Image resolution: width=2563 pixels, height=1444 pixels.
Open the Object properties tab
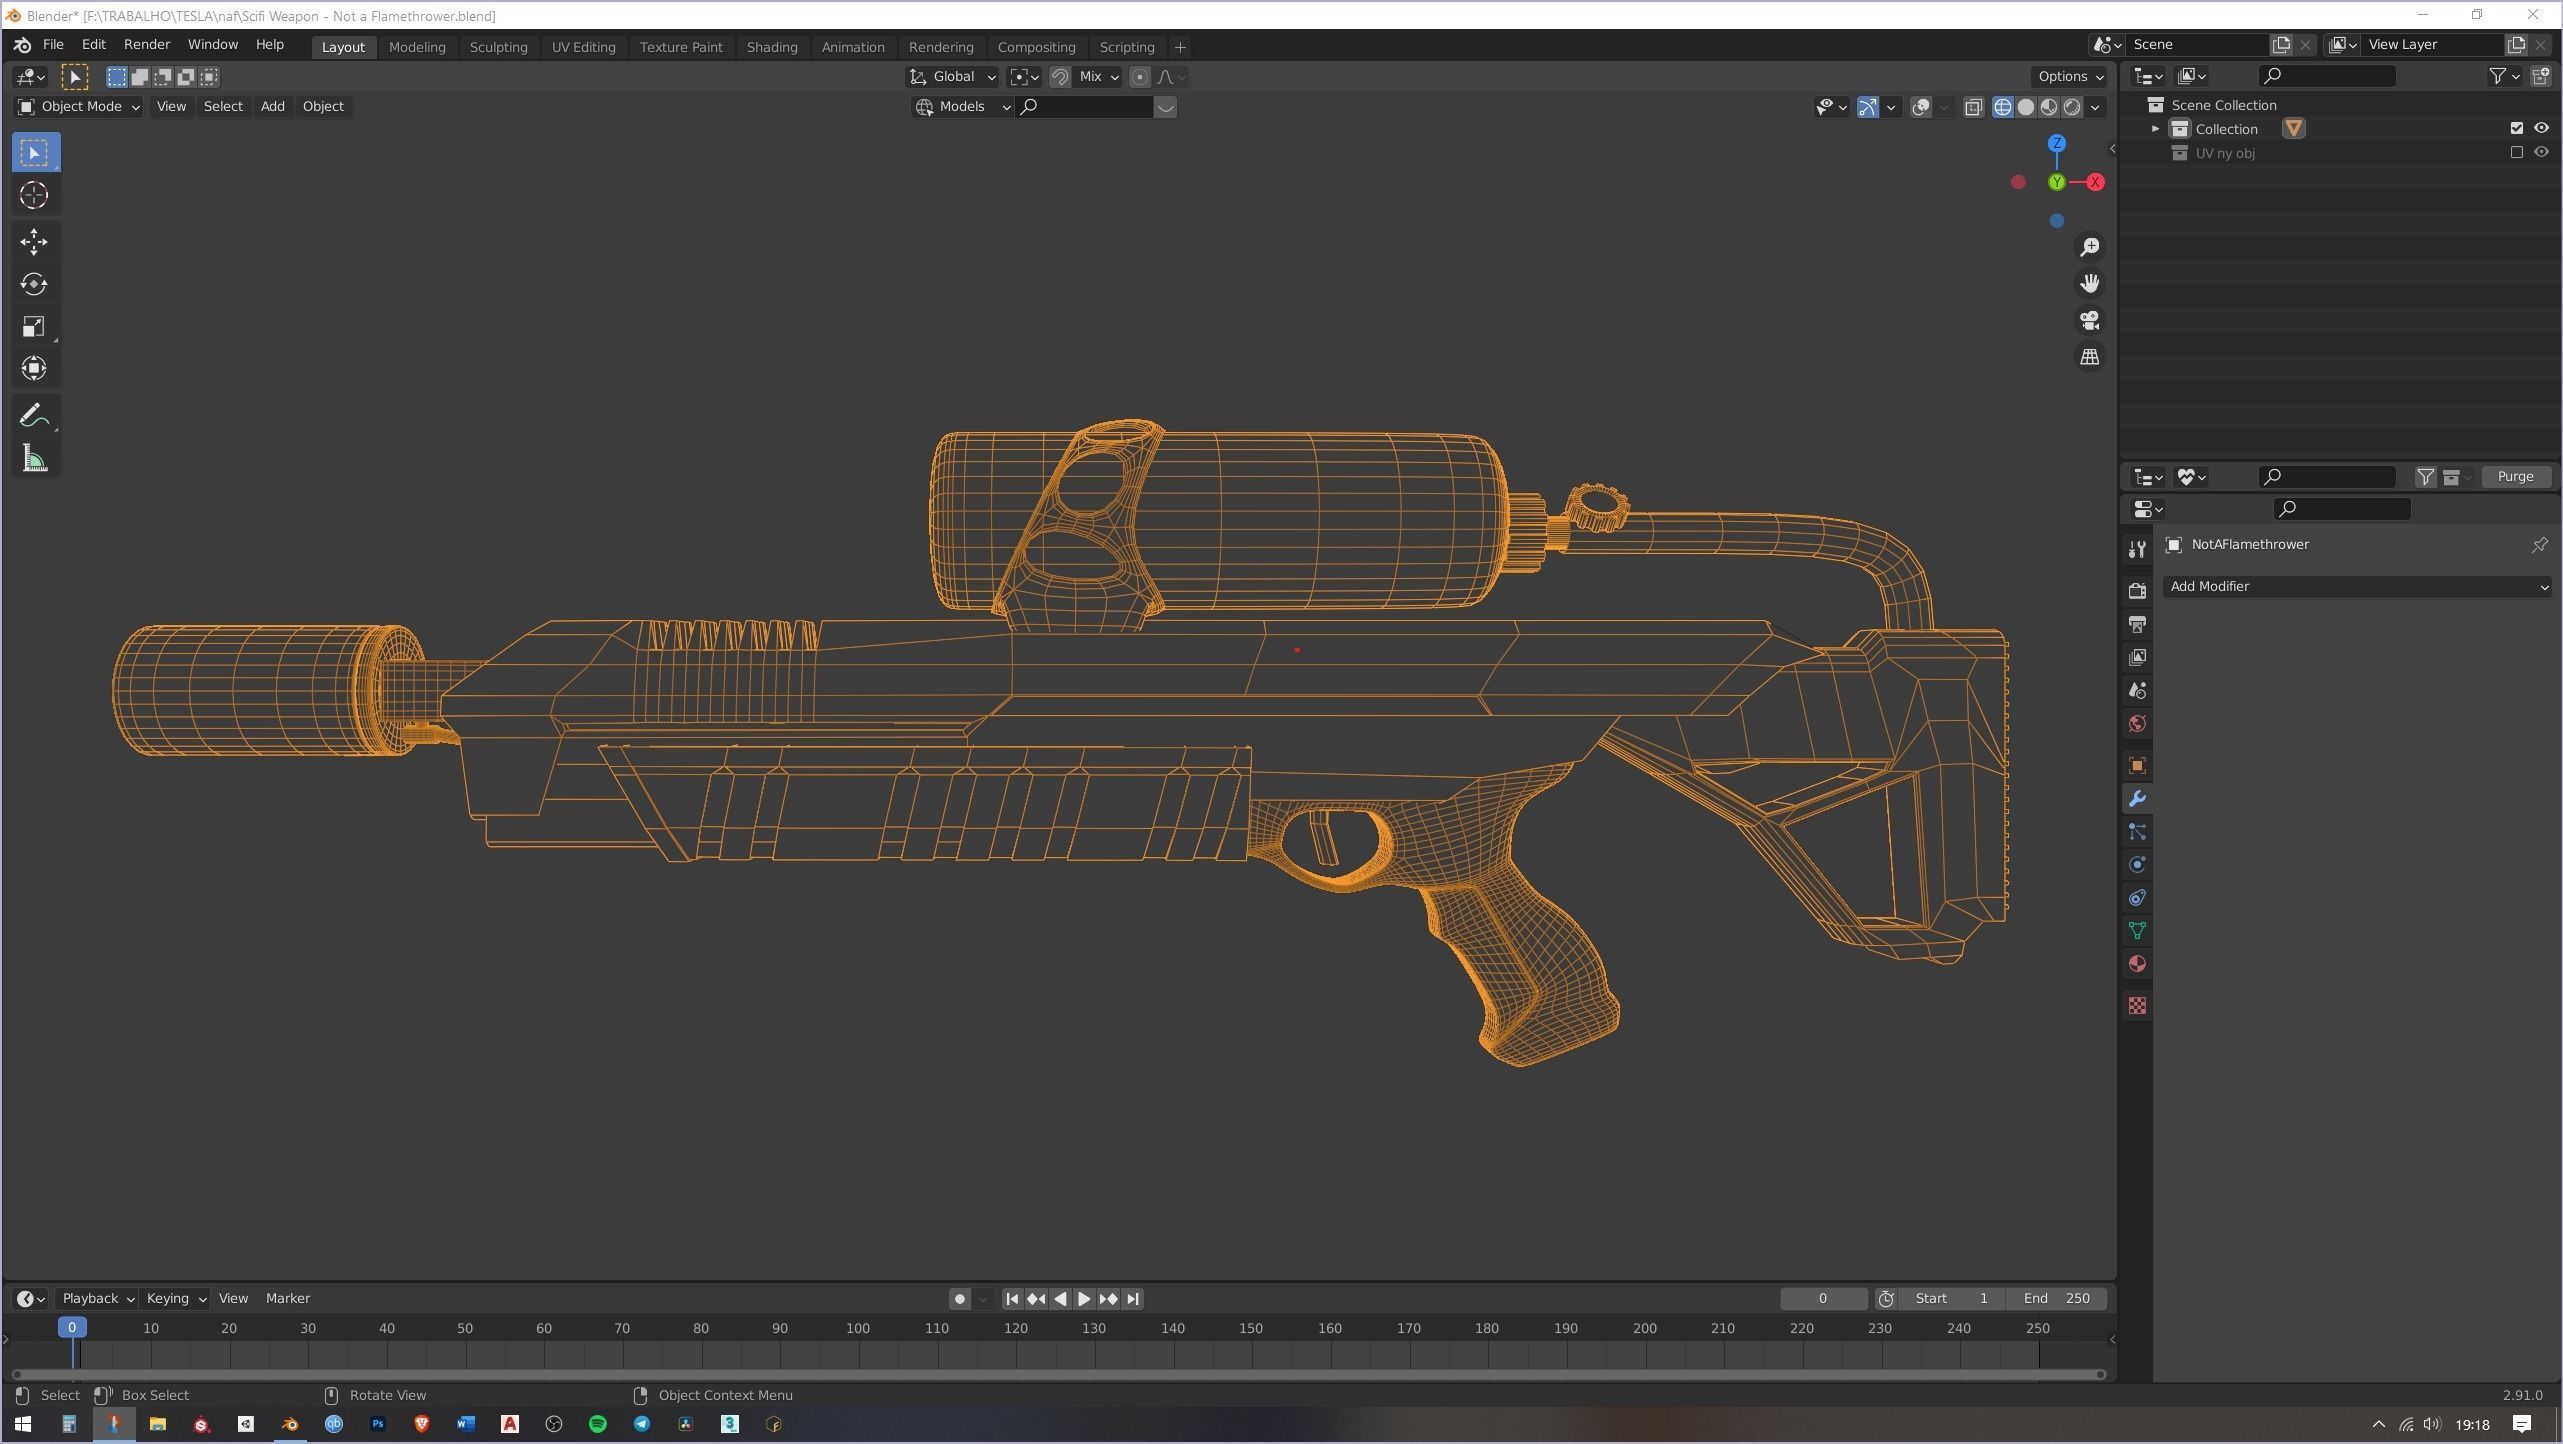(2137, 765)
